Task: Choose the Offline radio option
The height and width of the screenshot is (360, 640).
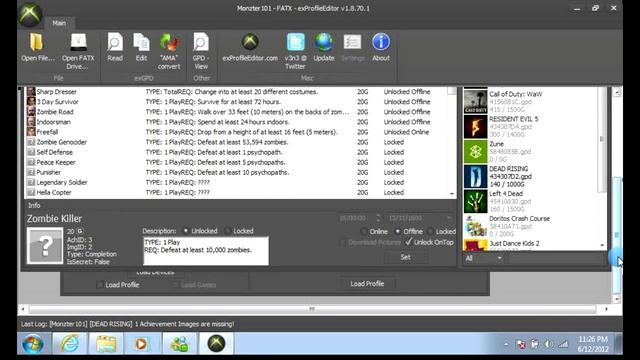Action: point(398,231)
